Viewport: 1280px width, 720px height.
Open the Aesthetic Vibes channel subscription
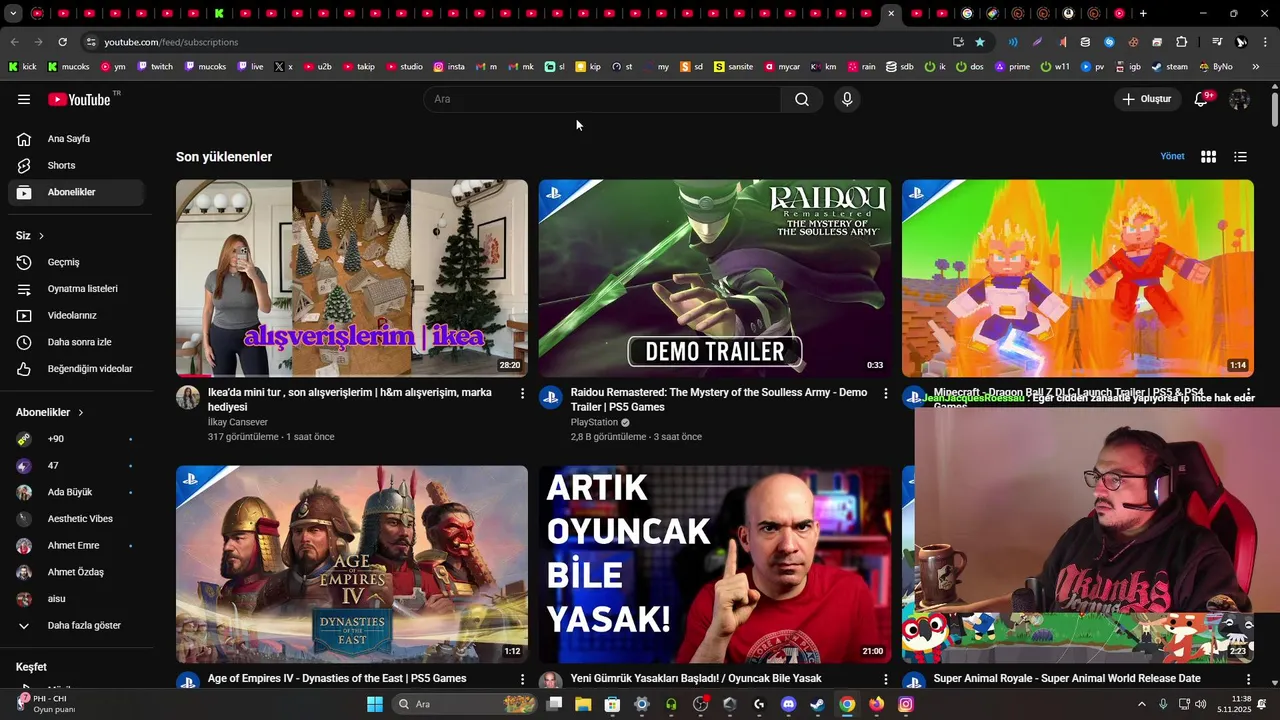point(76,519)
